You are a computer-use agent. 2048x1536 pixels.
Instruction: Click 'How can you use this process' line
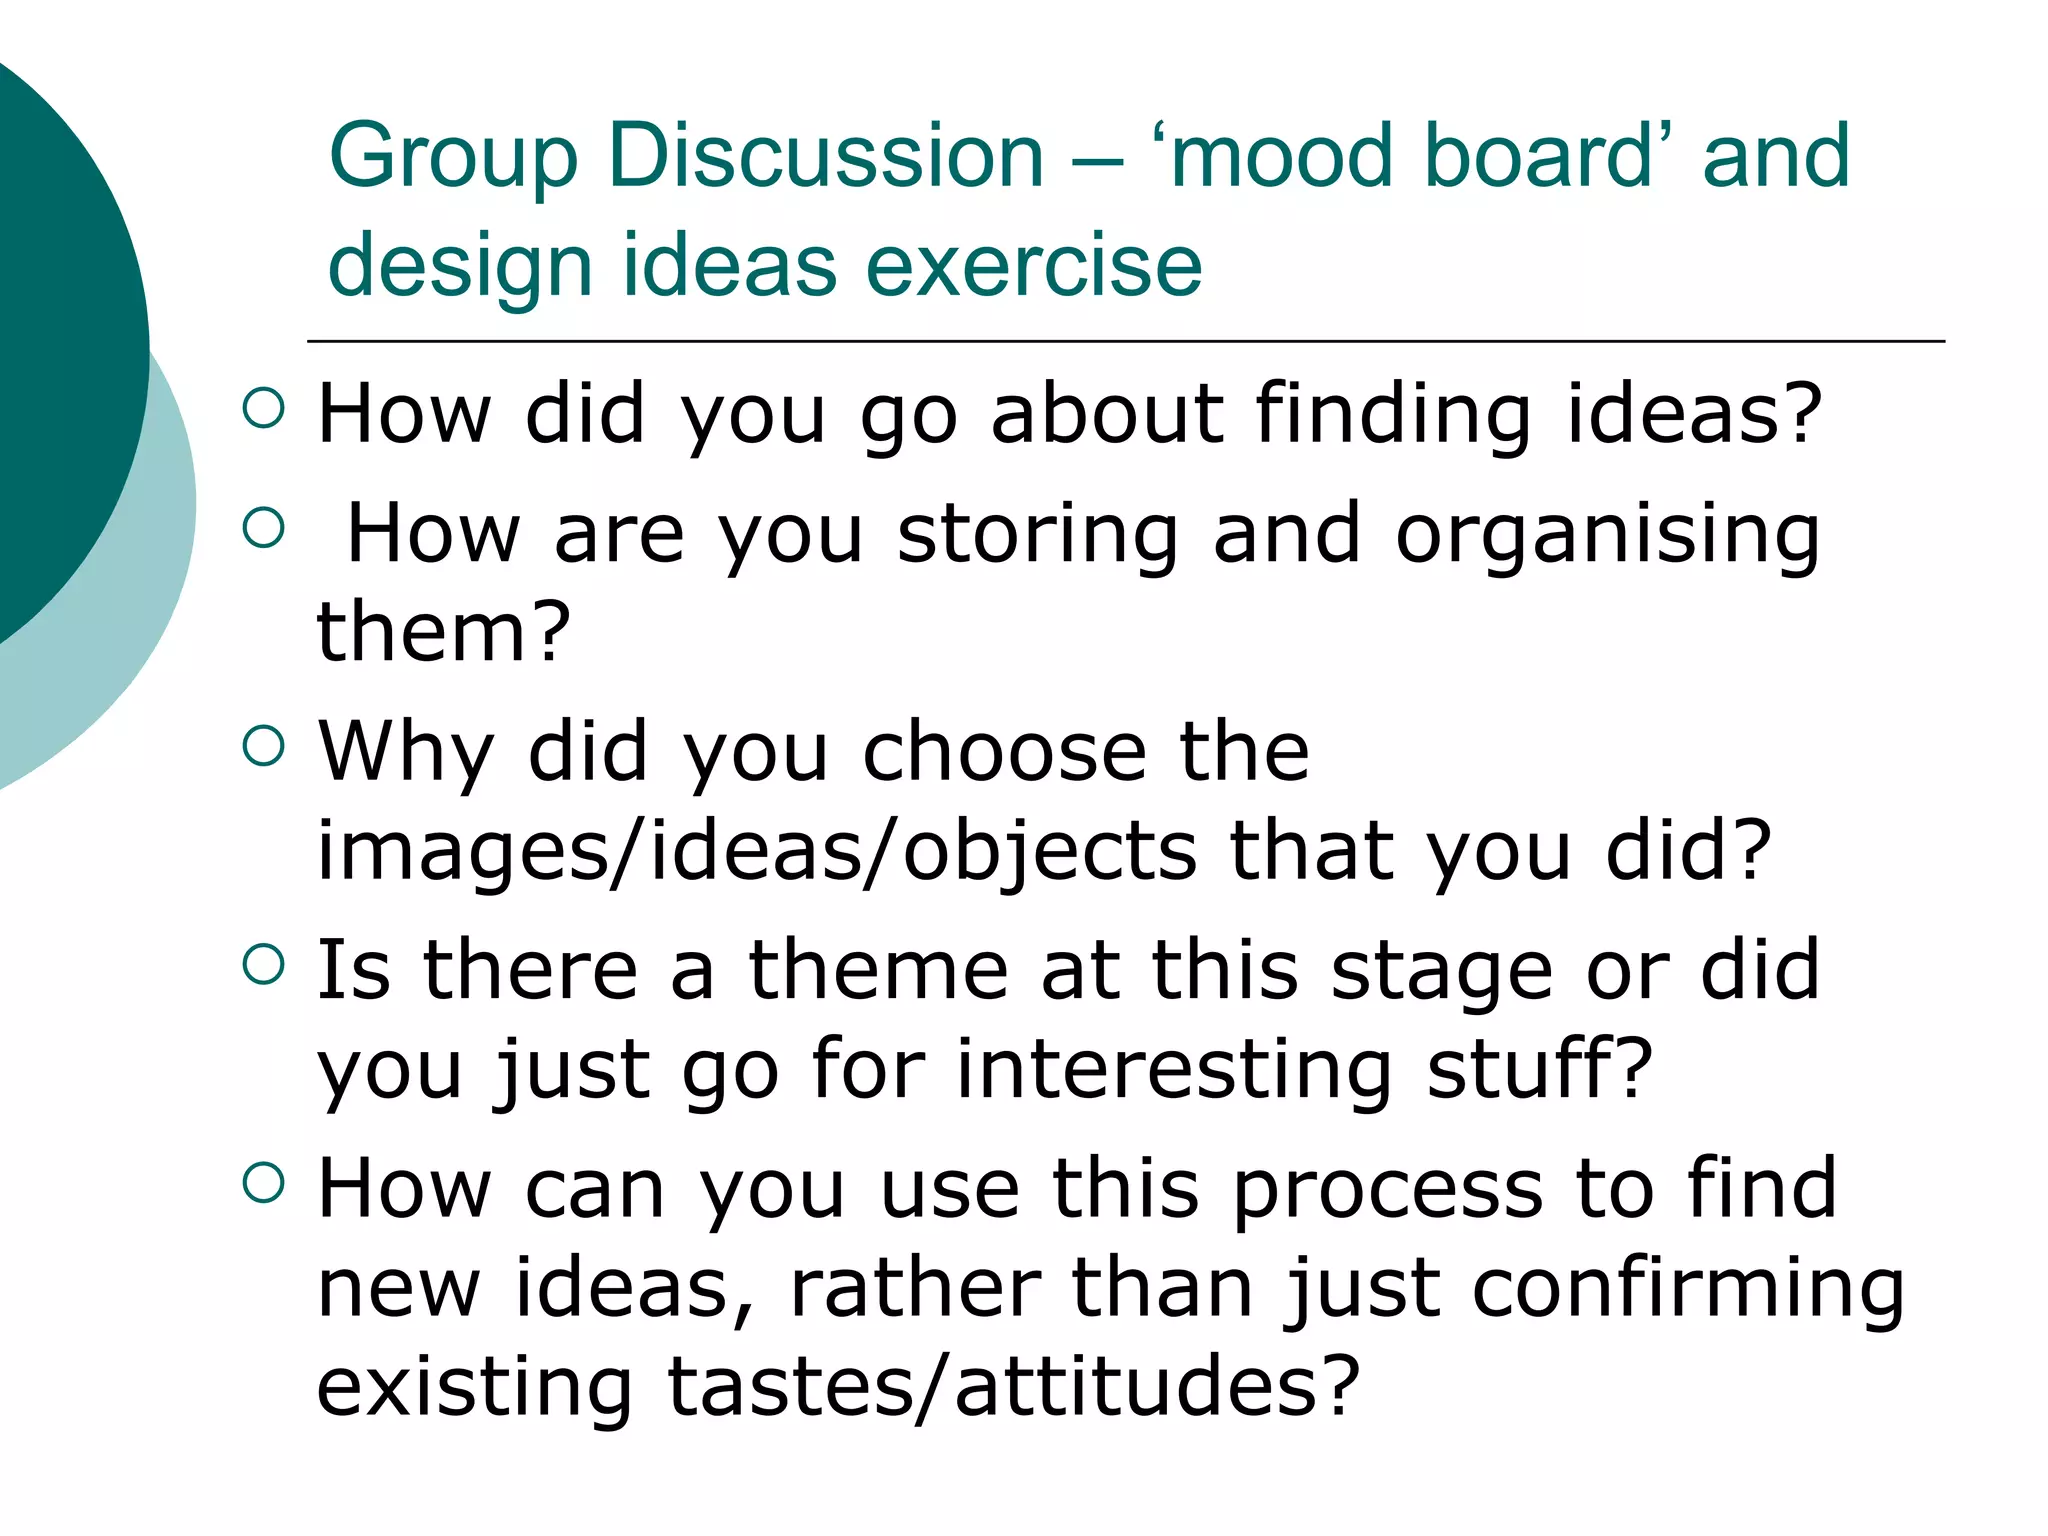pyautogui.click(x=1077, y=1188)
